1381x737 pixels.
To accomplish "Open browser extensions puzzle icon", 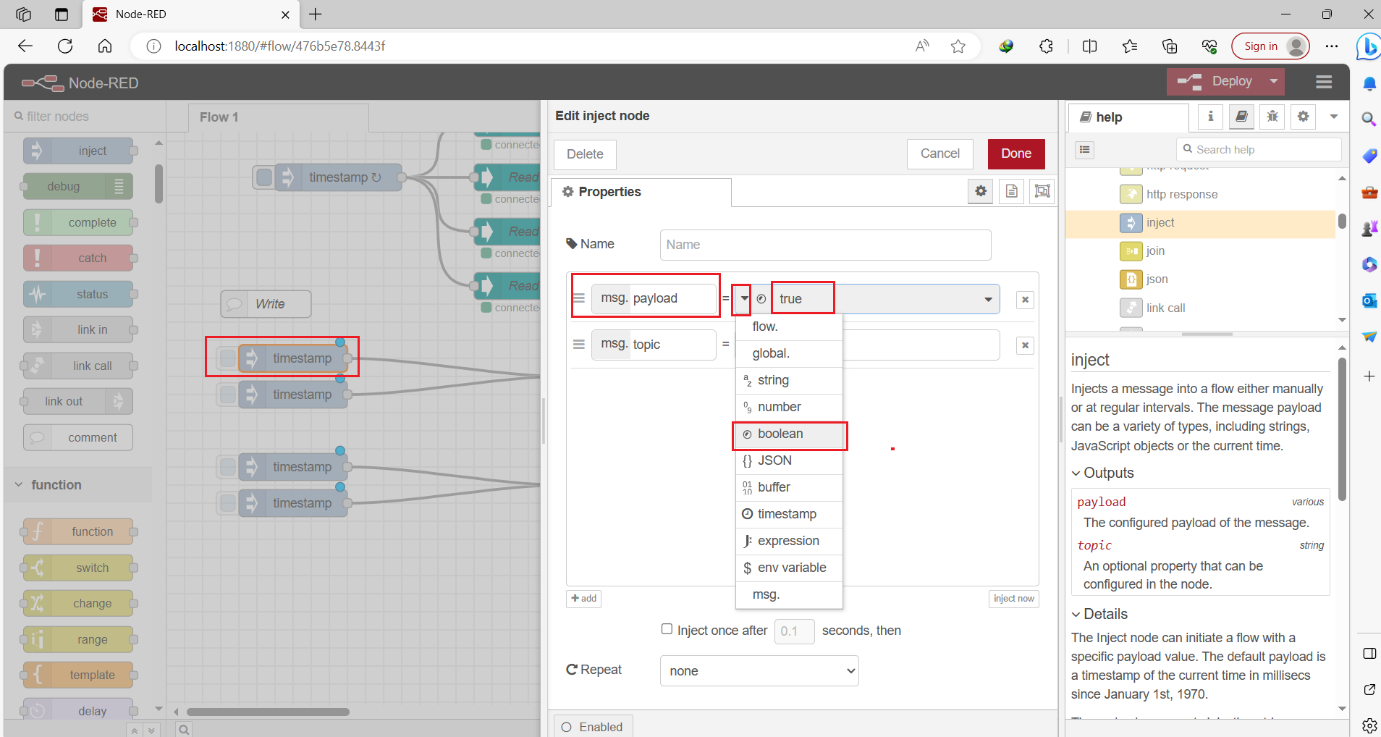I will coord(1047,46).
